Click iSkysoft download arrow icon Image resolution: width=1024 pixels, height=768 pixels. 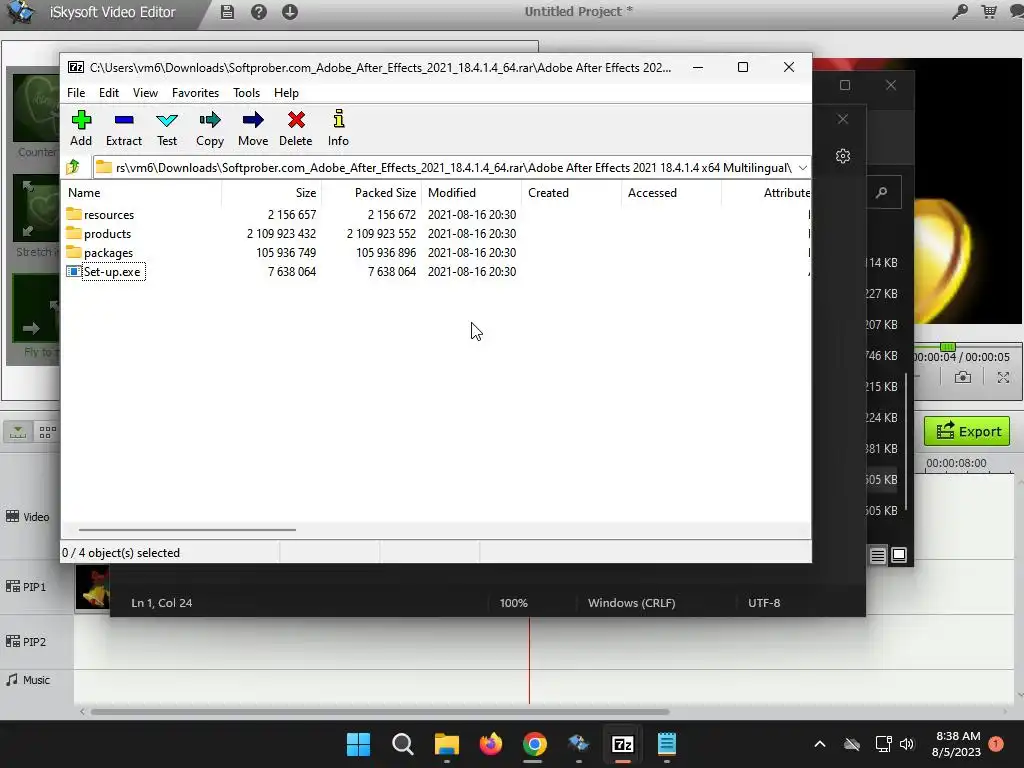pos(290,12)
